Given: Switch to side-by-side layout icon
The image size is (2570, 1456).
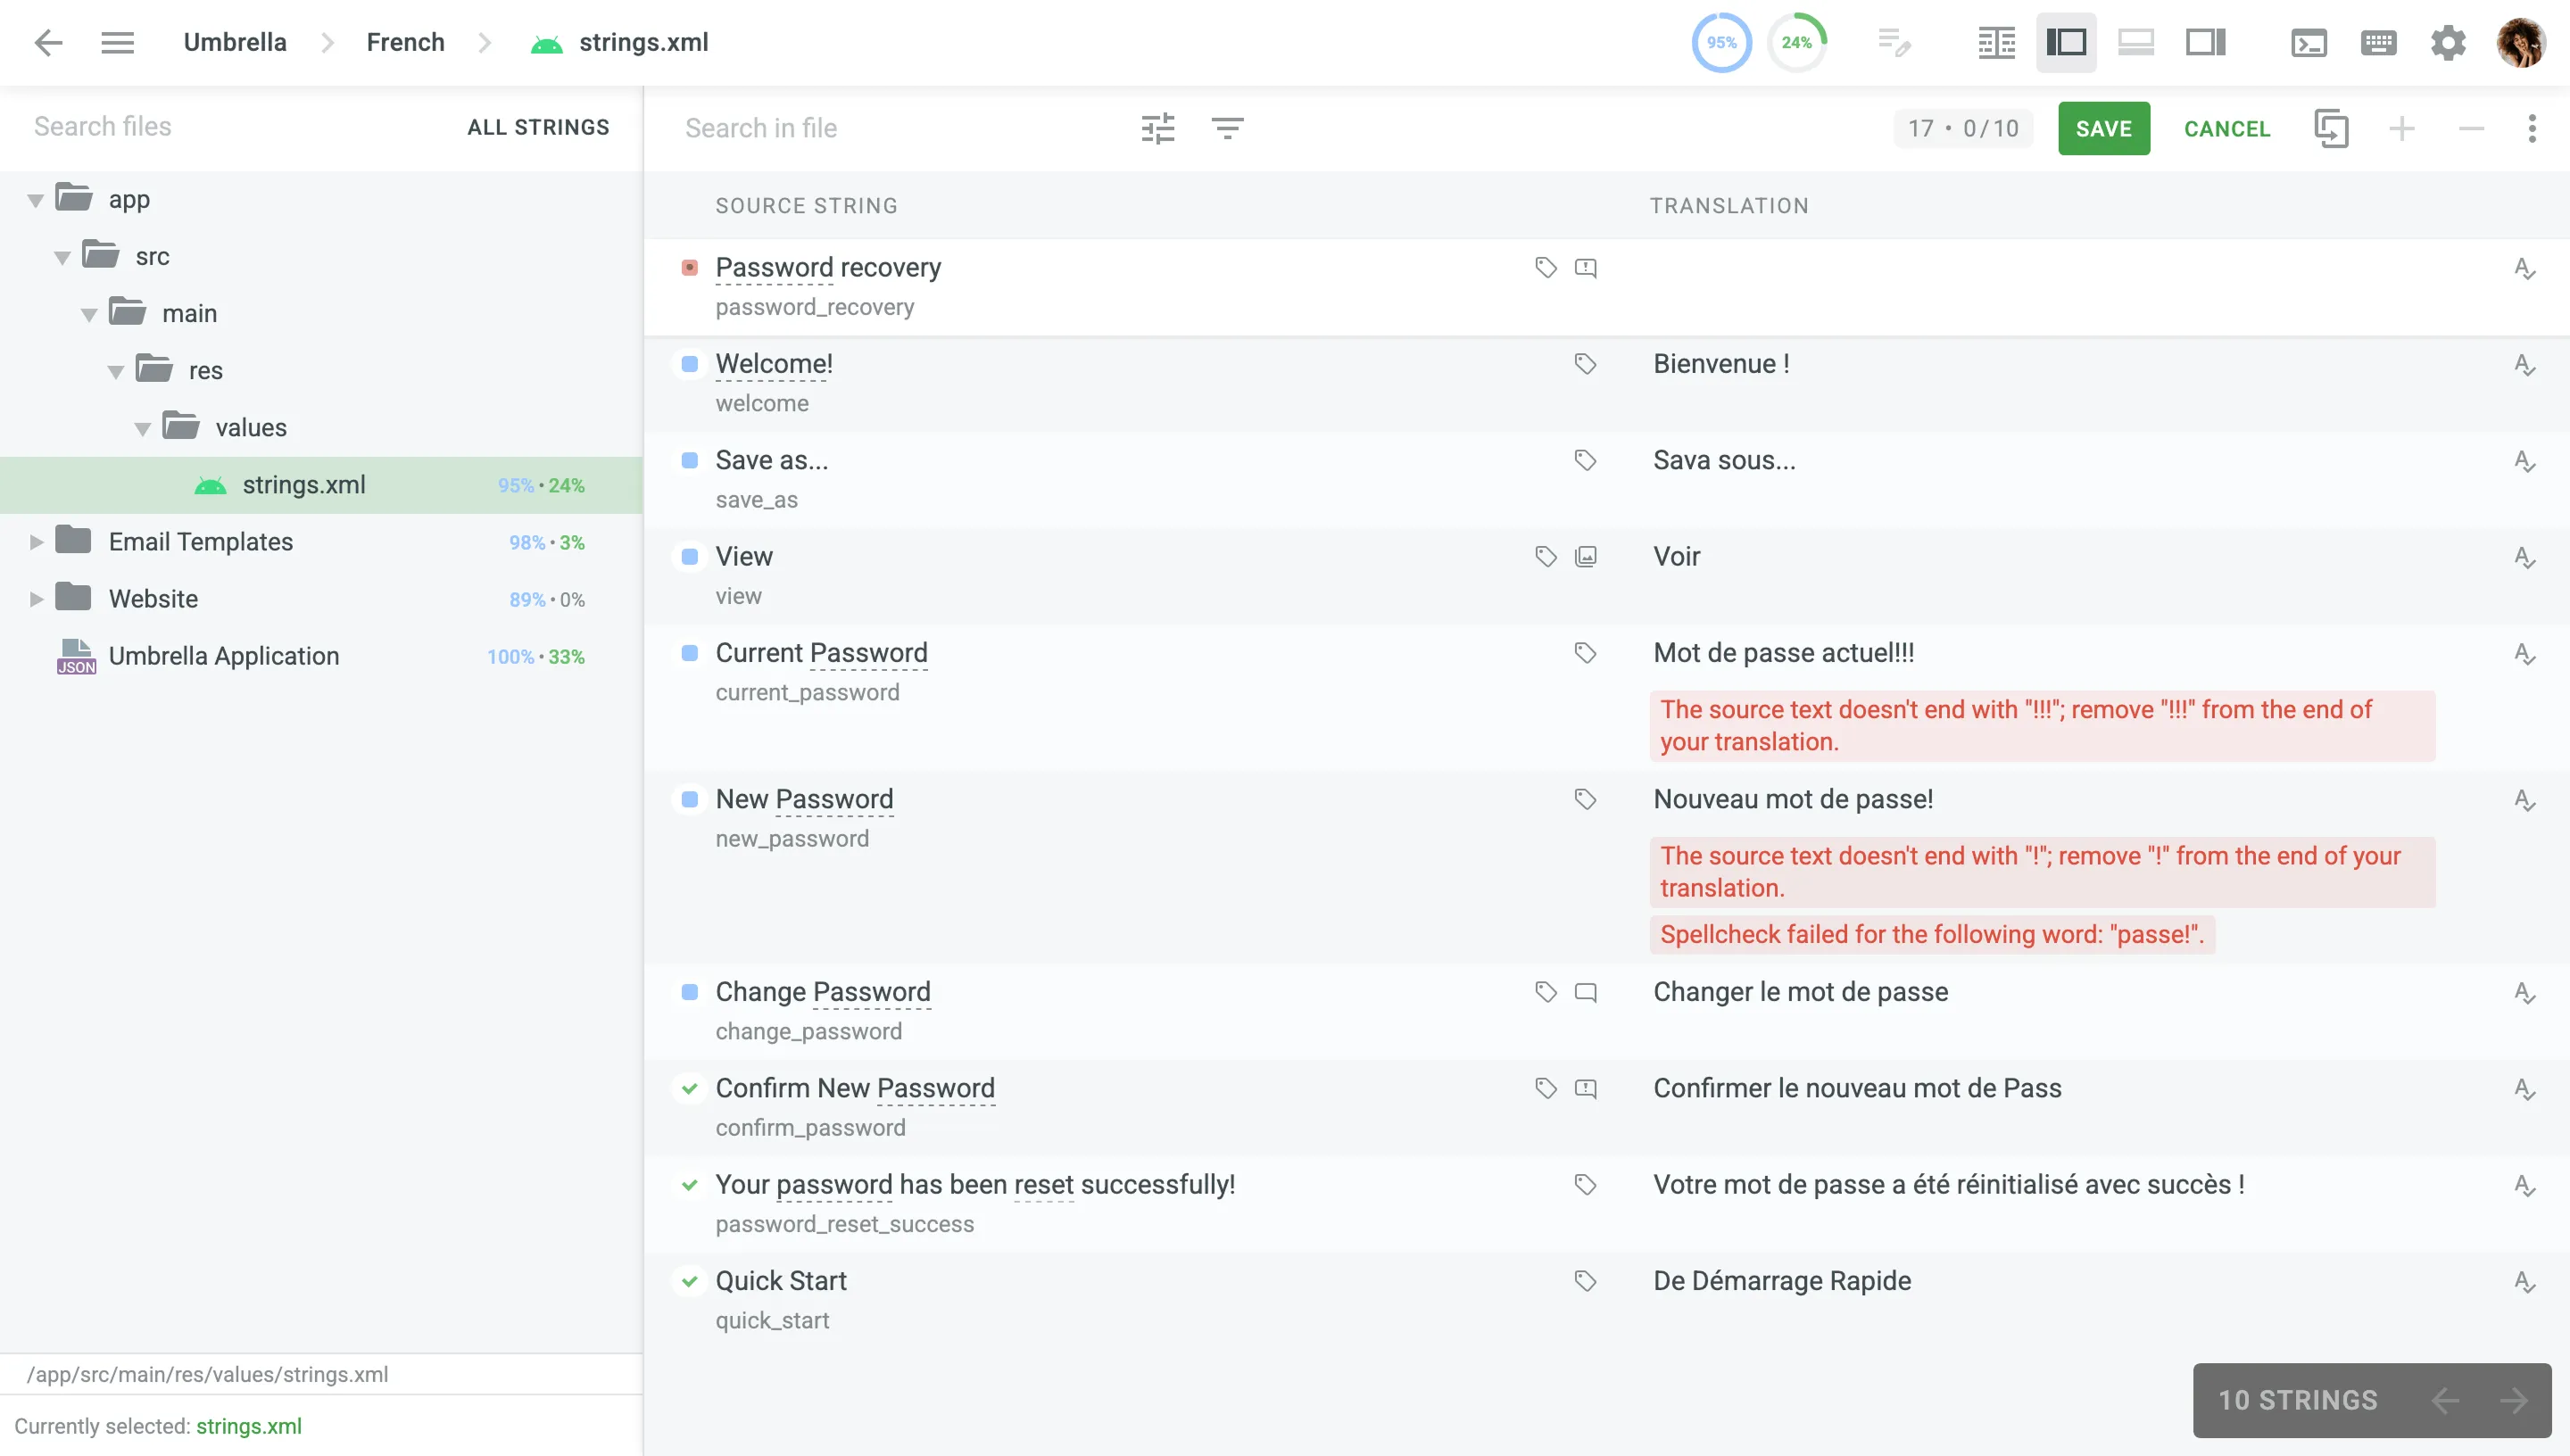Looking at the screenshot, I should tap(1996, 43).
